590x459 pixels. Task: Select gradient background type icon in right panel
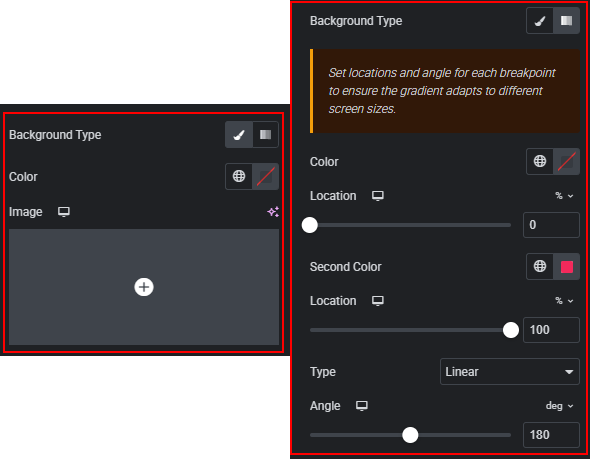tap(567, 21)
